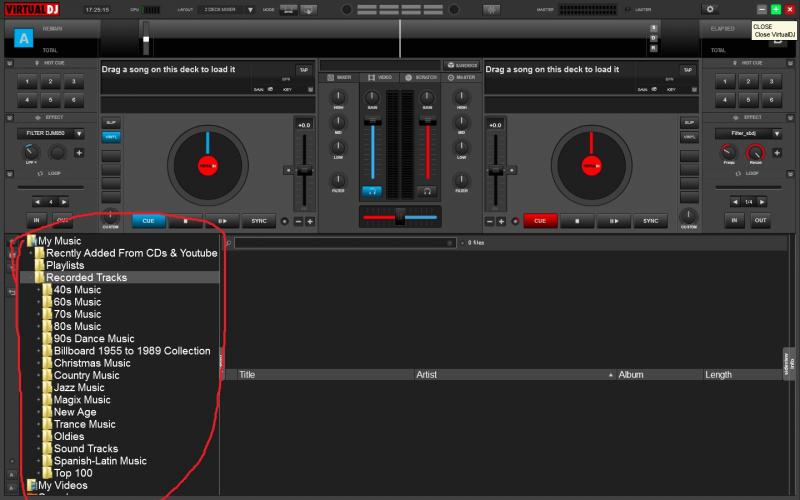
Task: Double the right deck loop length arrow
Action: pyautogui.click(x=762, y=202)
